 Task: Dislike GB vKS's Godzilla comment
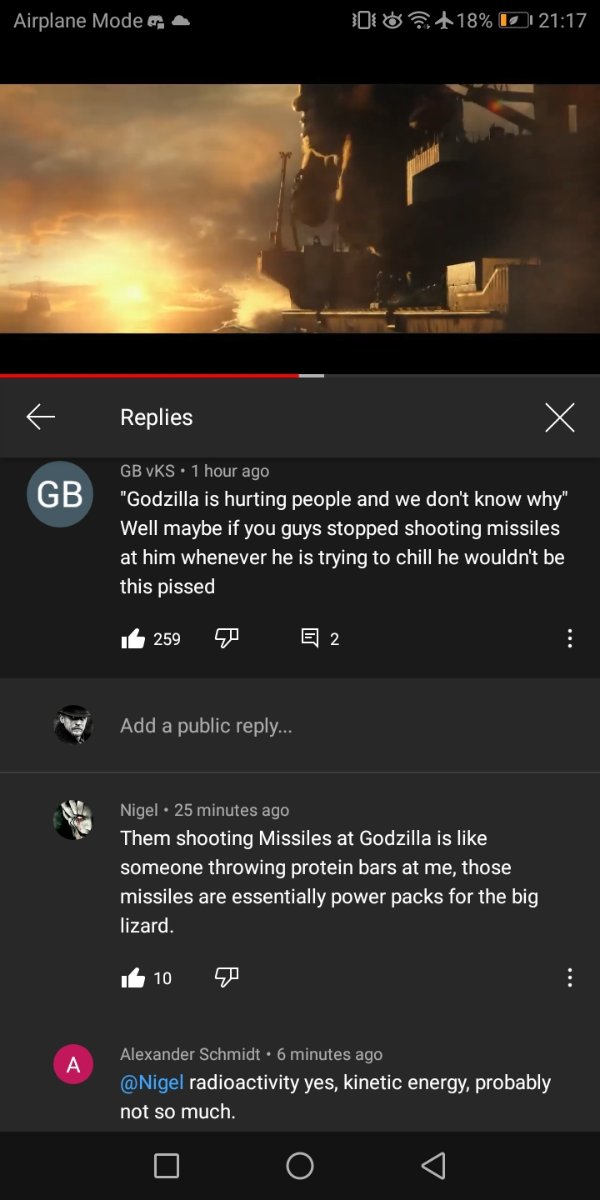[x=226, y=638]
